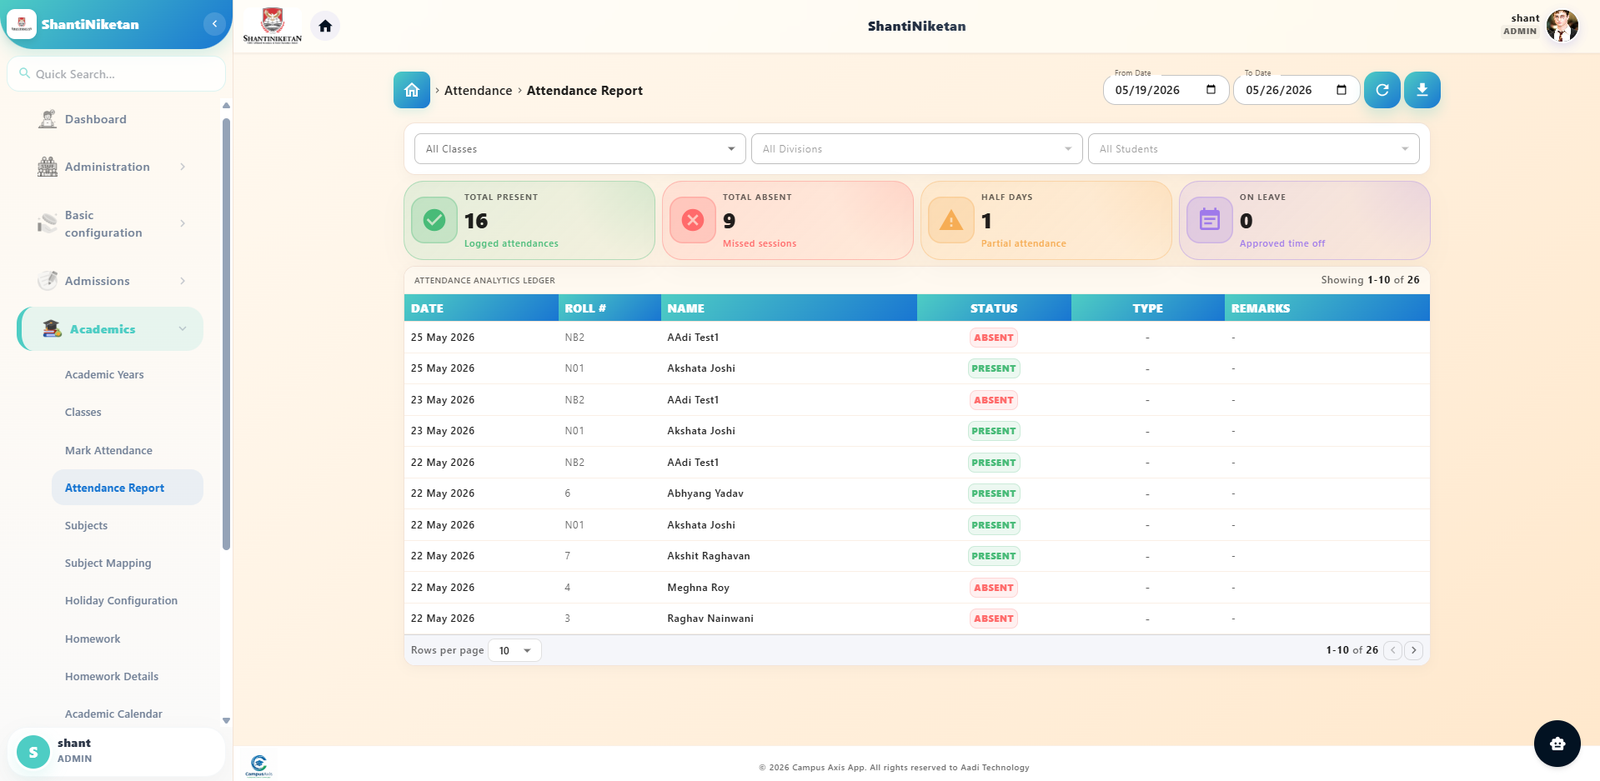
Task: Click the Total Present checkmark icon
Action: [434, 220]
